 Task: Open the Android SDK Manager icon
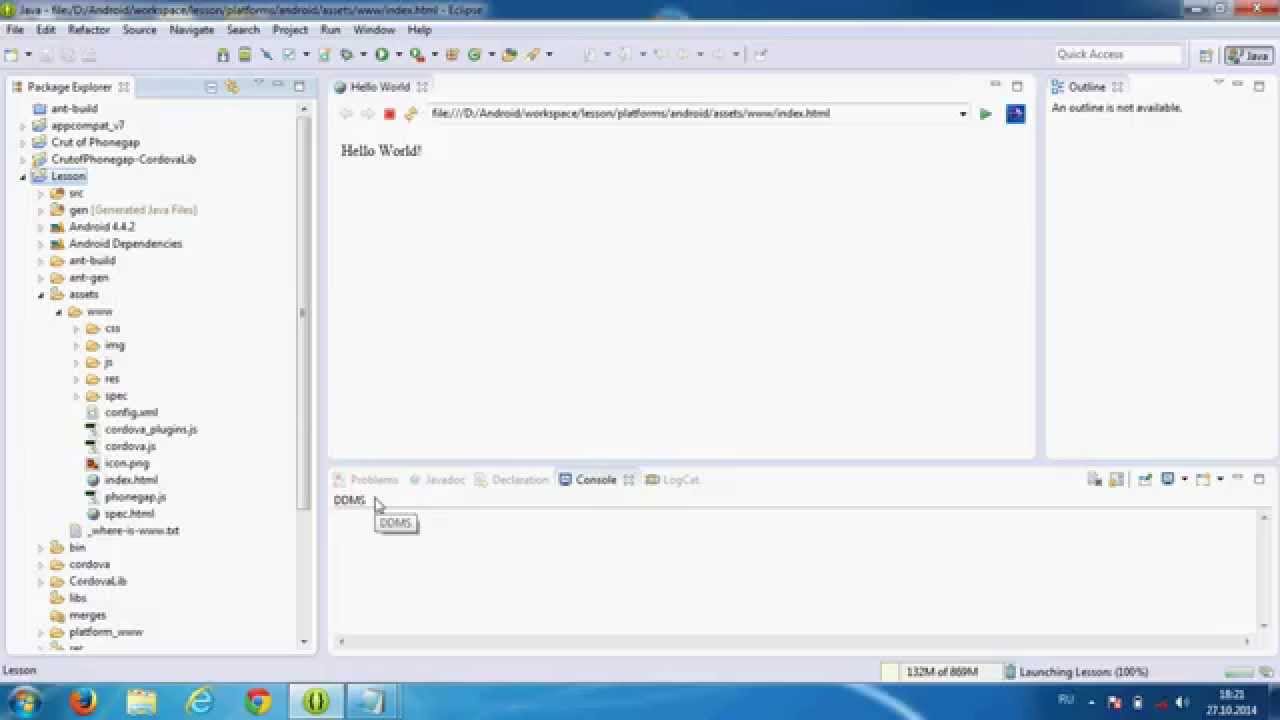click(223, 55)
